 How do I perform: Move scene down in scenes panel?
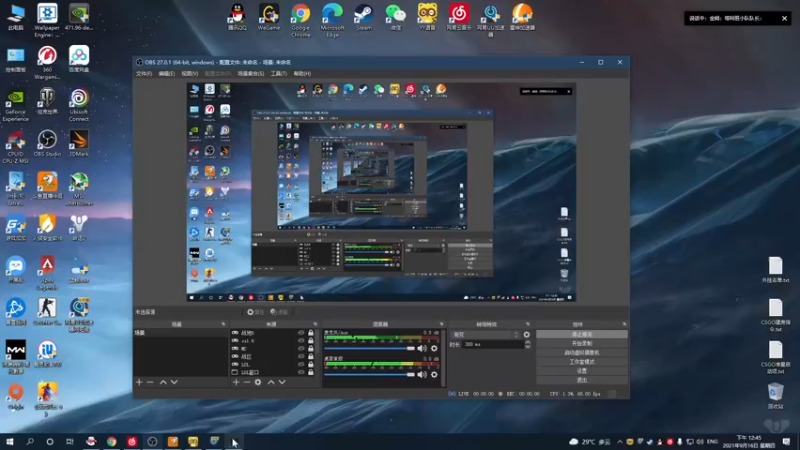(x=174, y=382)
